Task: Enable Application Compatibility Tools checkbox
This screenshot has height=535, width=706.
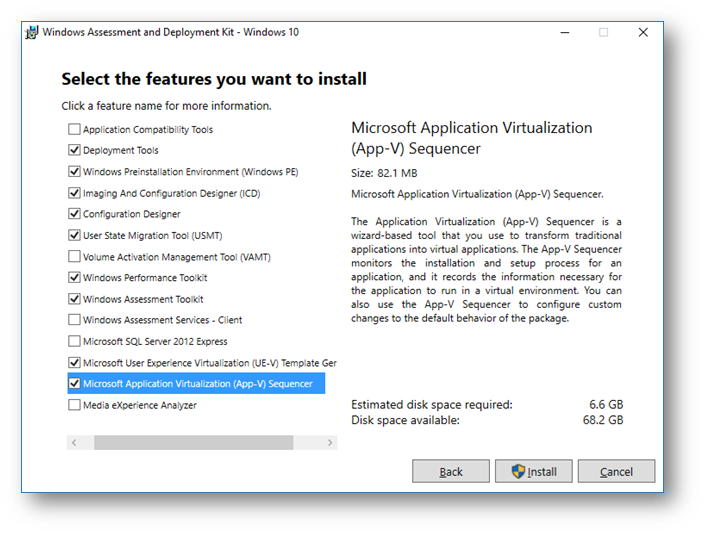Action: coord(74,129)
